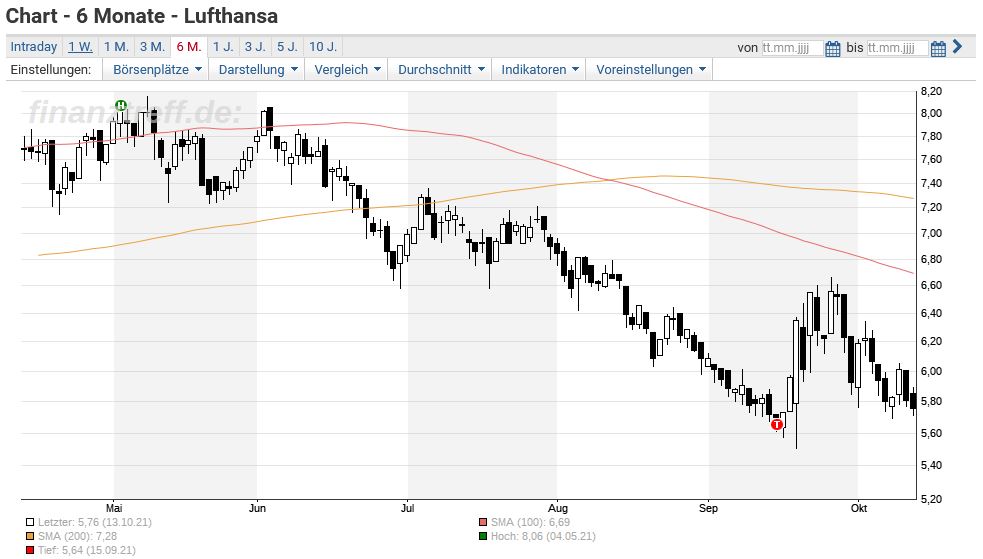The image size is (983, 559).
Task: Expand the Durchschnitt dropdown
Action: pos(441,70)
